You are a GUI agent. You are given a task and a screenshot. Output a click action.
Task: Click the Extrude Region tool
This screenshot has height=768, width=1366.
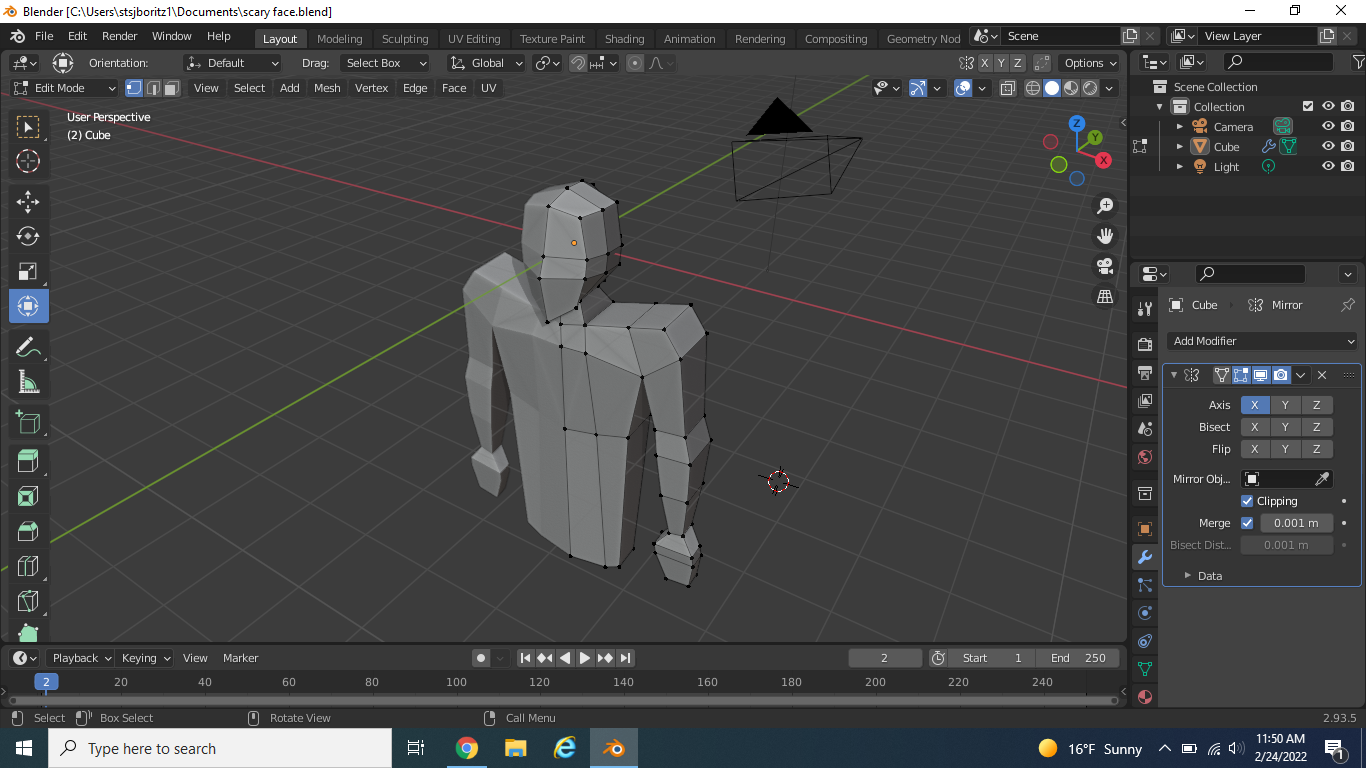click(x=28, y=461)
